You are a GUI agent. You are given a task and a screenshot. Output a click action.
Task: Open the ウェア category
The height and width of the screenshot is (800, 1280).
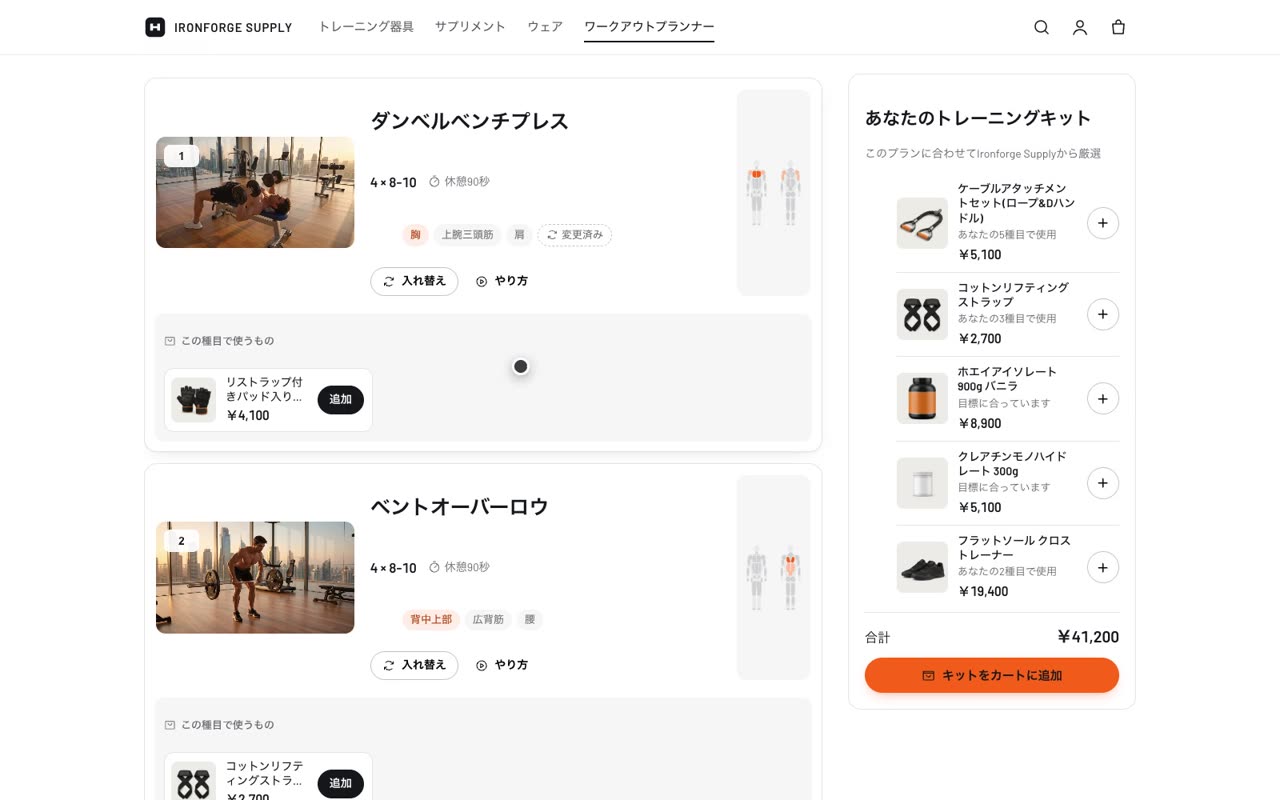(x=545, y=27)
